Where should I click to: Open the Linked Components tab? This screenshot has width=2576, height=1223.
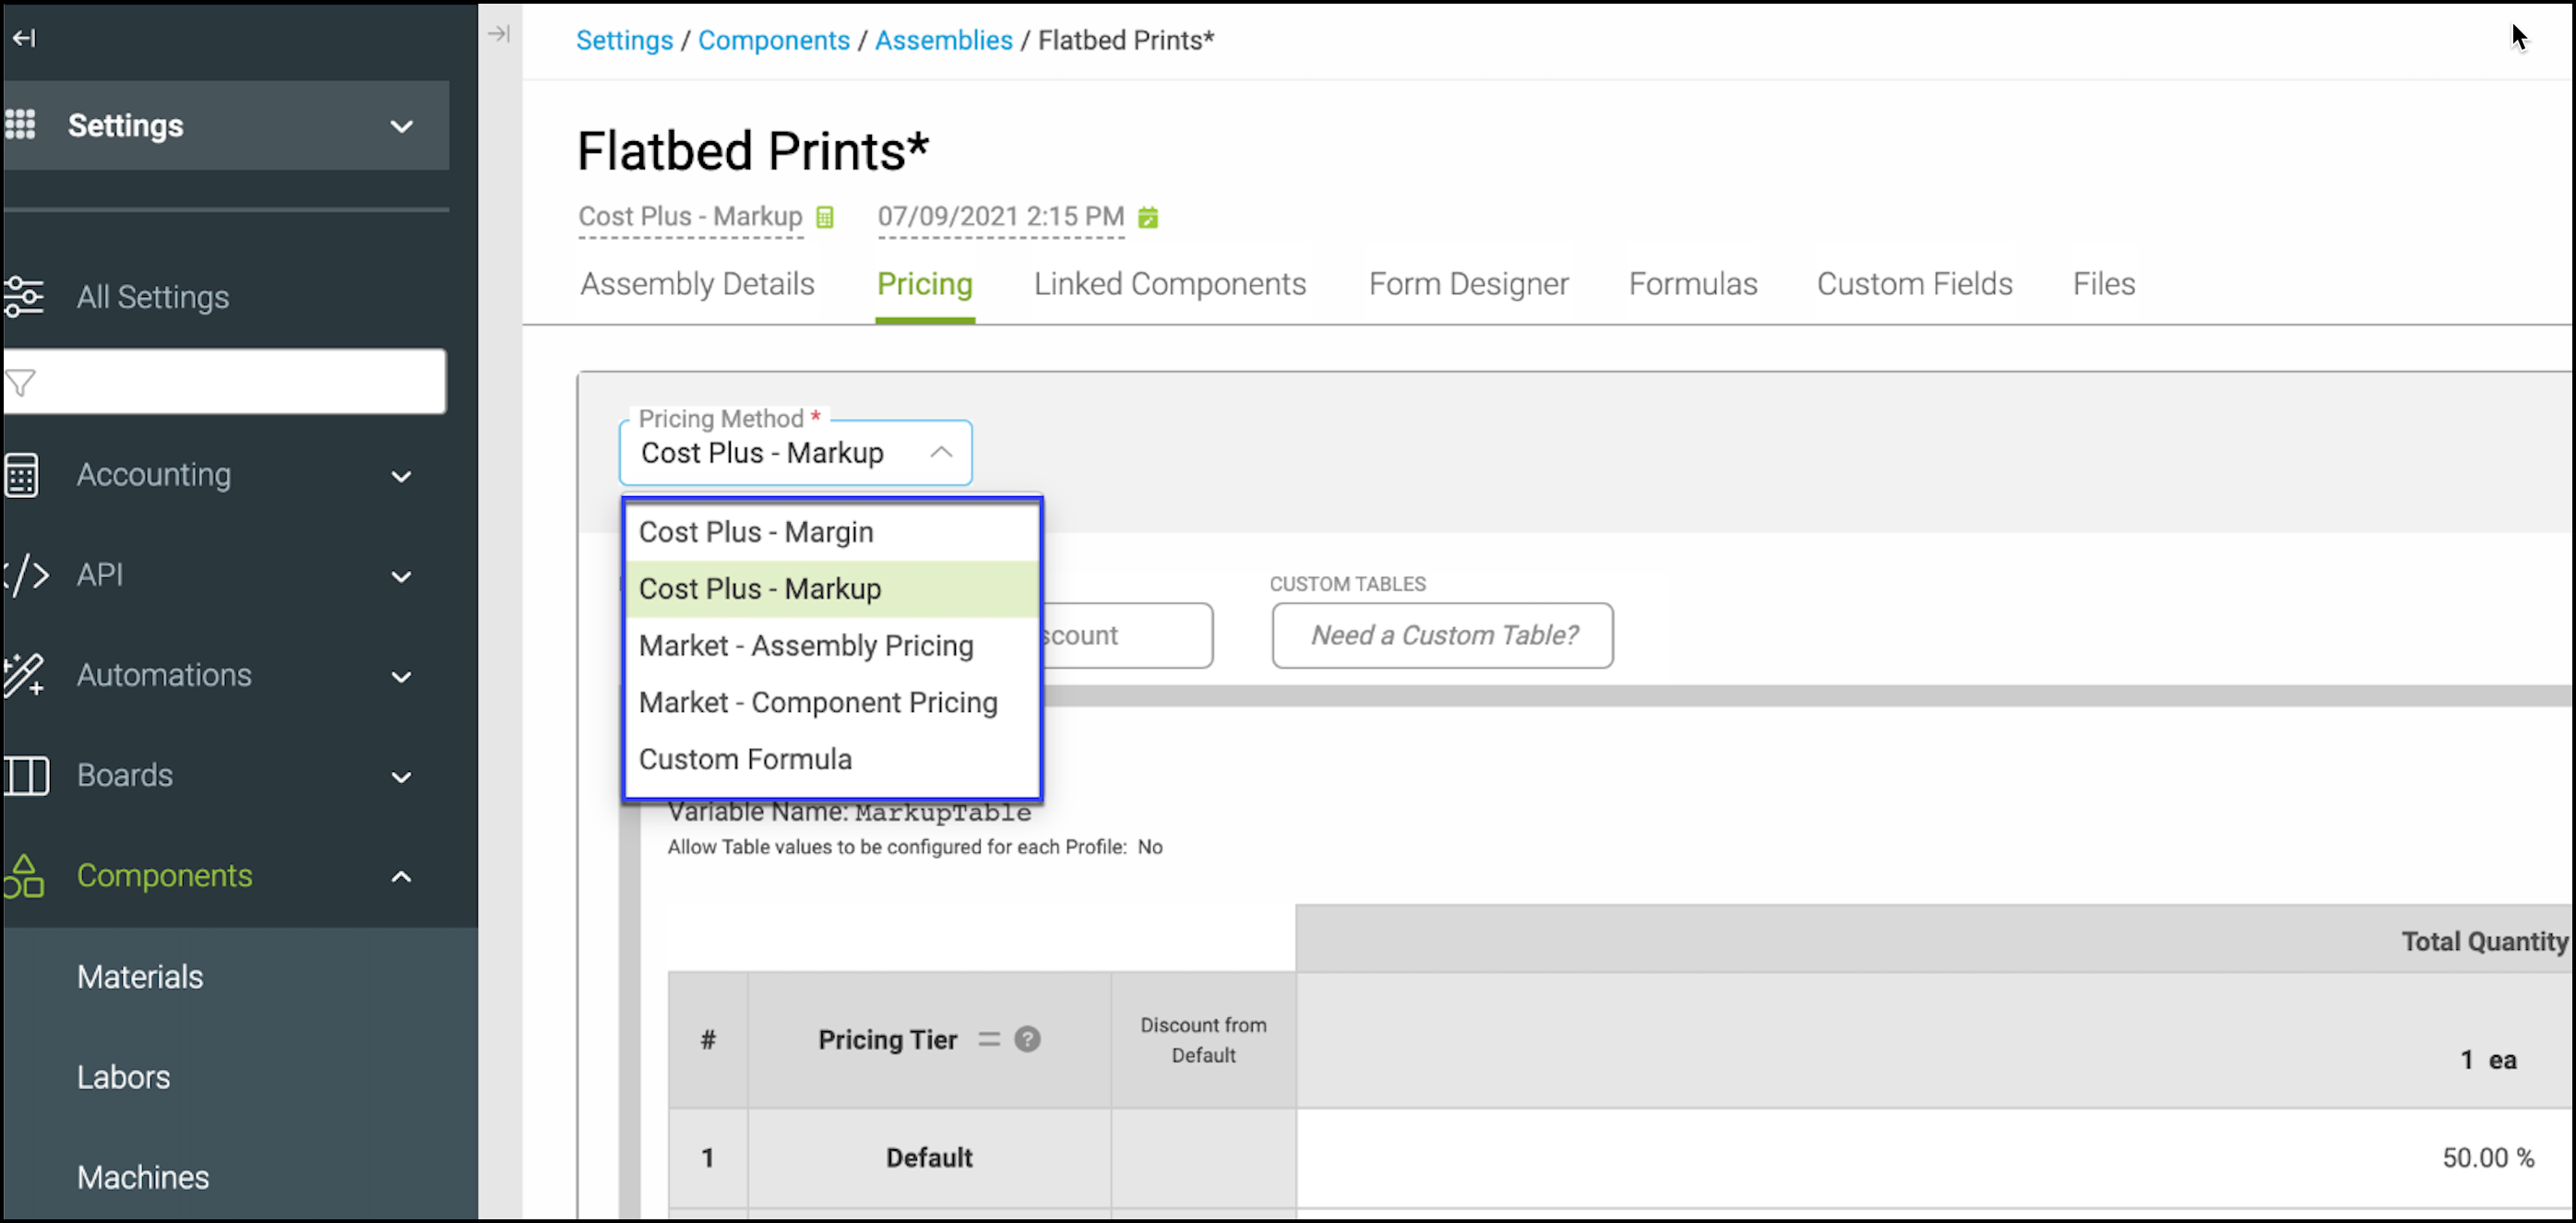(1169, 284)
